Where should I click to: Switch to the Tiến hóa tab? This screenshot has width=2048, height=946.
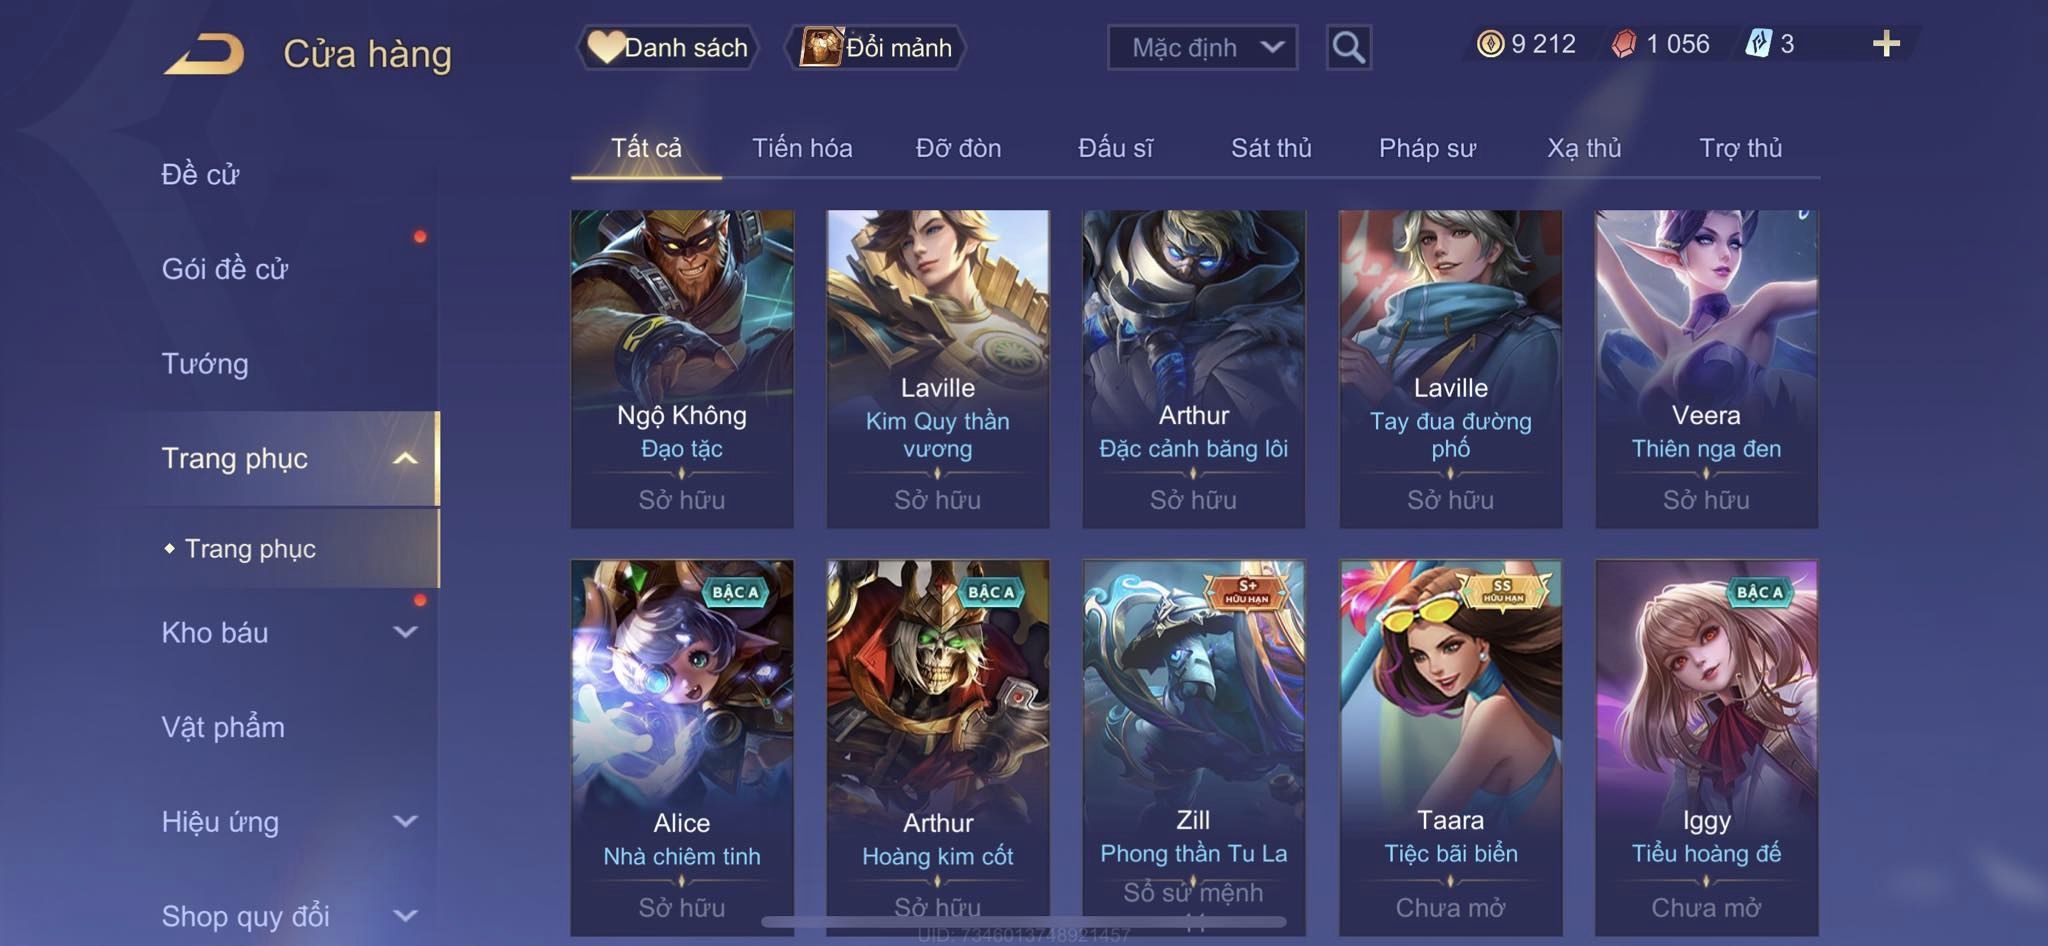click(x=802, y=148)
